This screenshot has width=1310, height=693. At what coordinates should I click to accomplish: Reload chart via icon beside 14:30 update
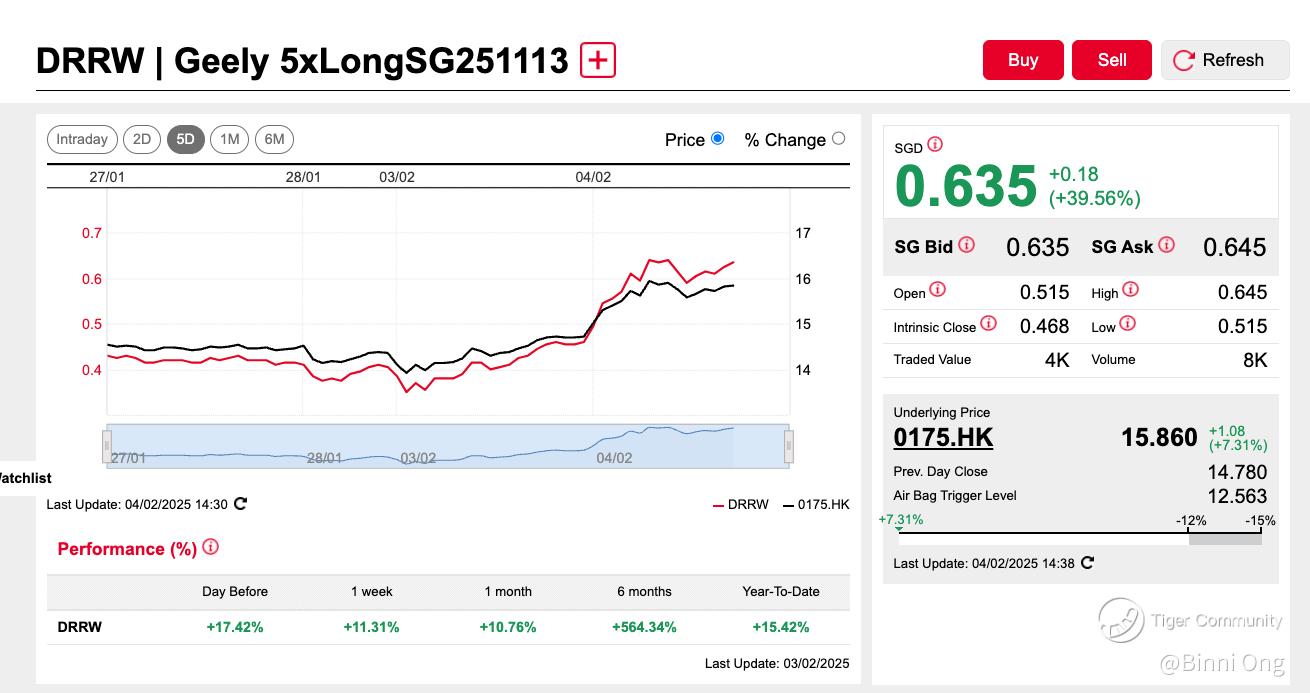click(x=240, y=504)
